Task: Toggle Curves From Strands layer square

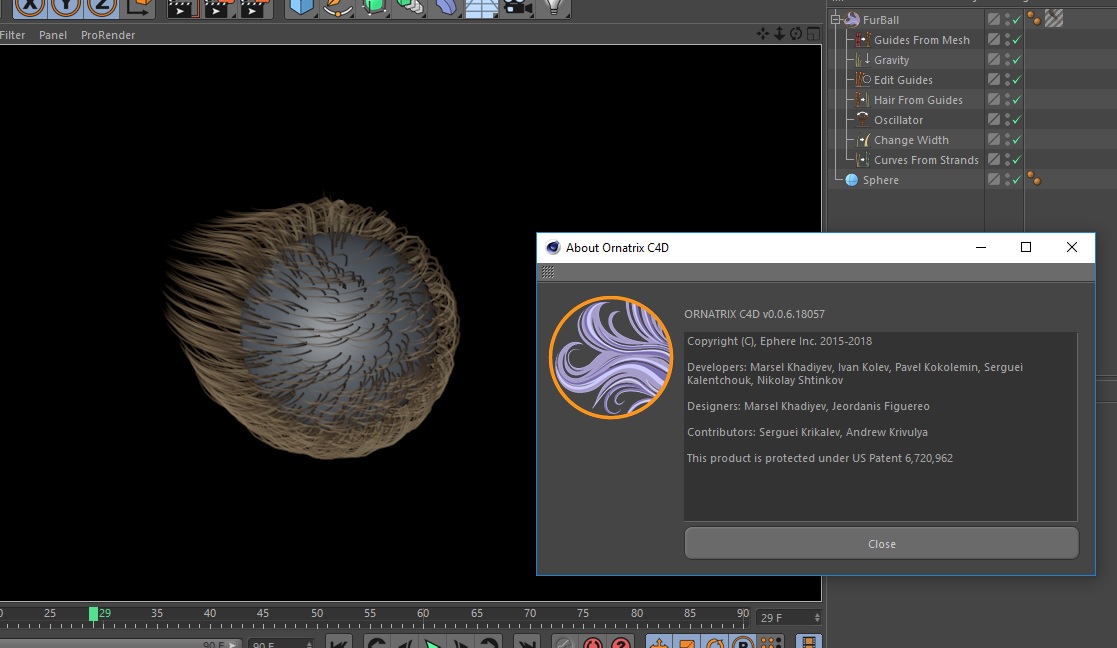Action: click(x=993, y=160)
